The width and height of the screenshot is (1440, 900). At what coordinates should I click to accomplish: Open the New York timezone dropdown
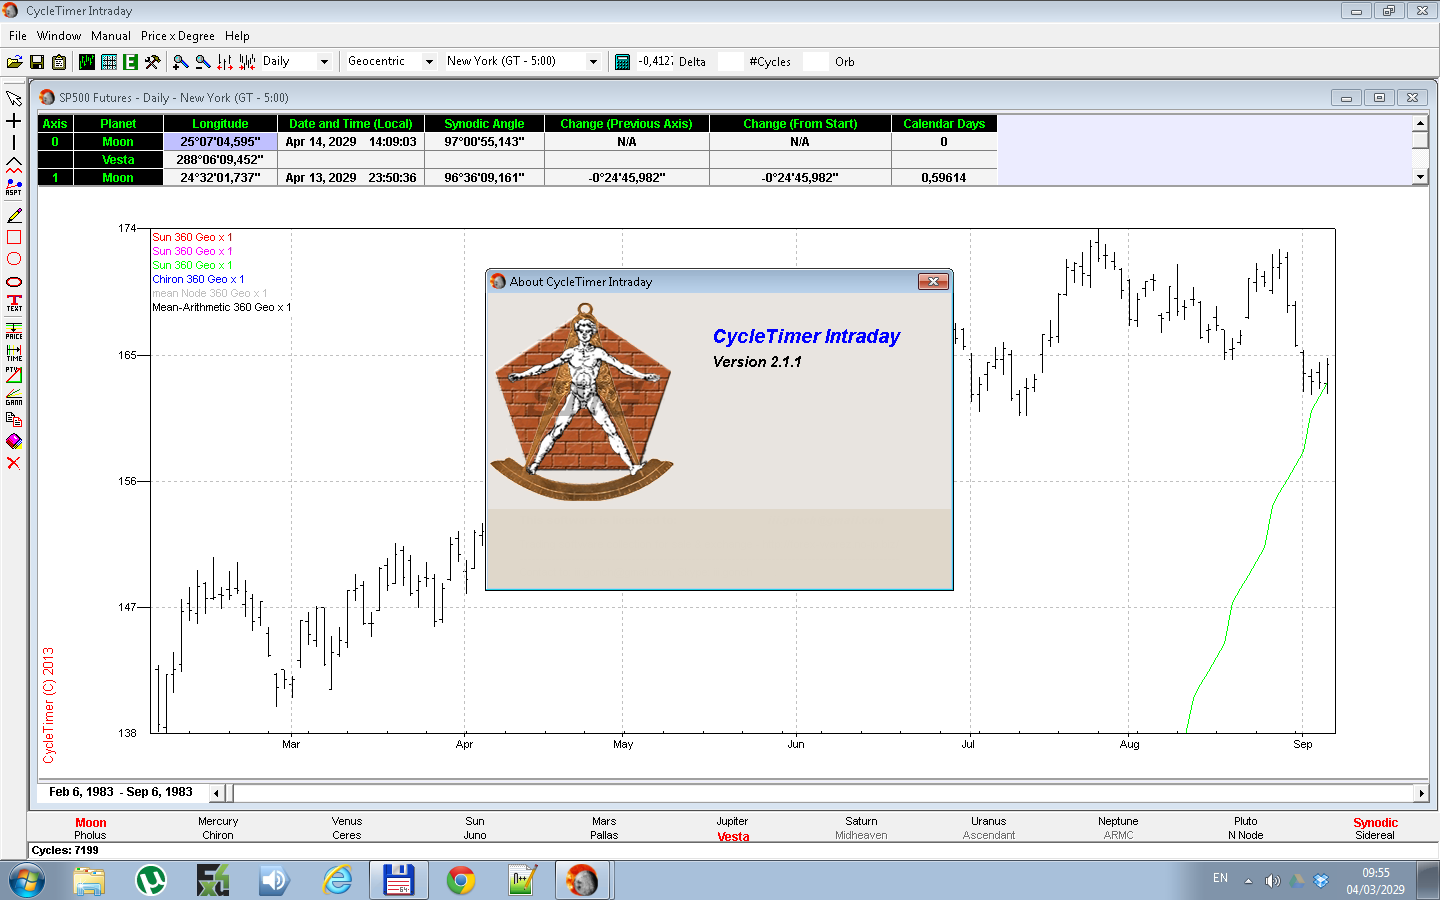(x=593, y=62)
